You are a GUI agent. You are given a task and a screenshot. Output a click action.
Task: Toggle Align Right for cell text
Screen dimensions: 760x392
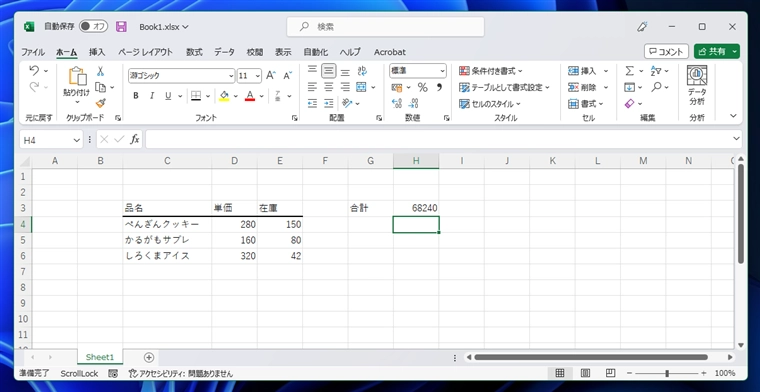pyautogui.click(x=345, y=87)
